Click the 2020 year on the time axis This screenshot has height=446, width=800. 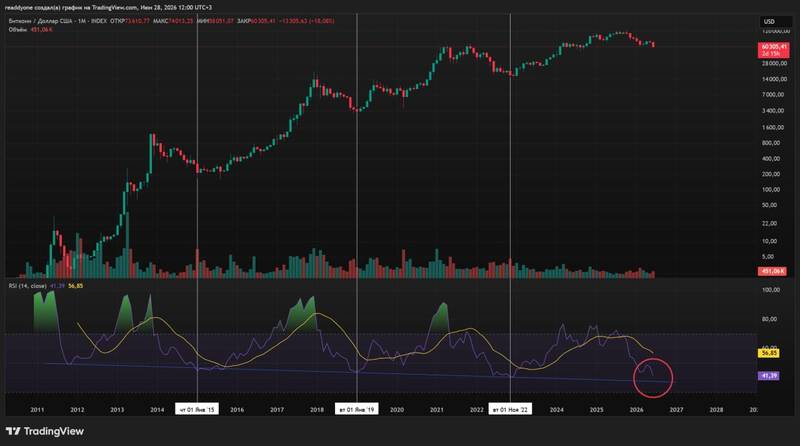(397, 410)
